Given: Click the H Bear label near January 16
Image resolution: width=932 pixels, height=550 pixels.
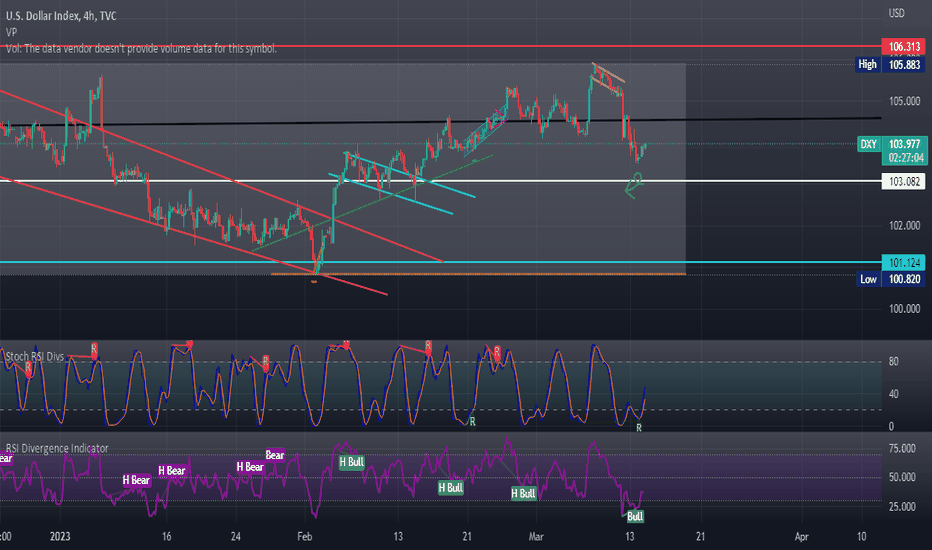Looking at the screenshot, I should (172, 471).
